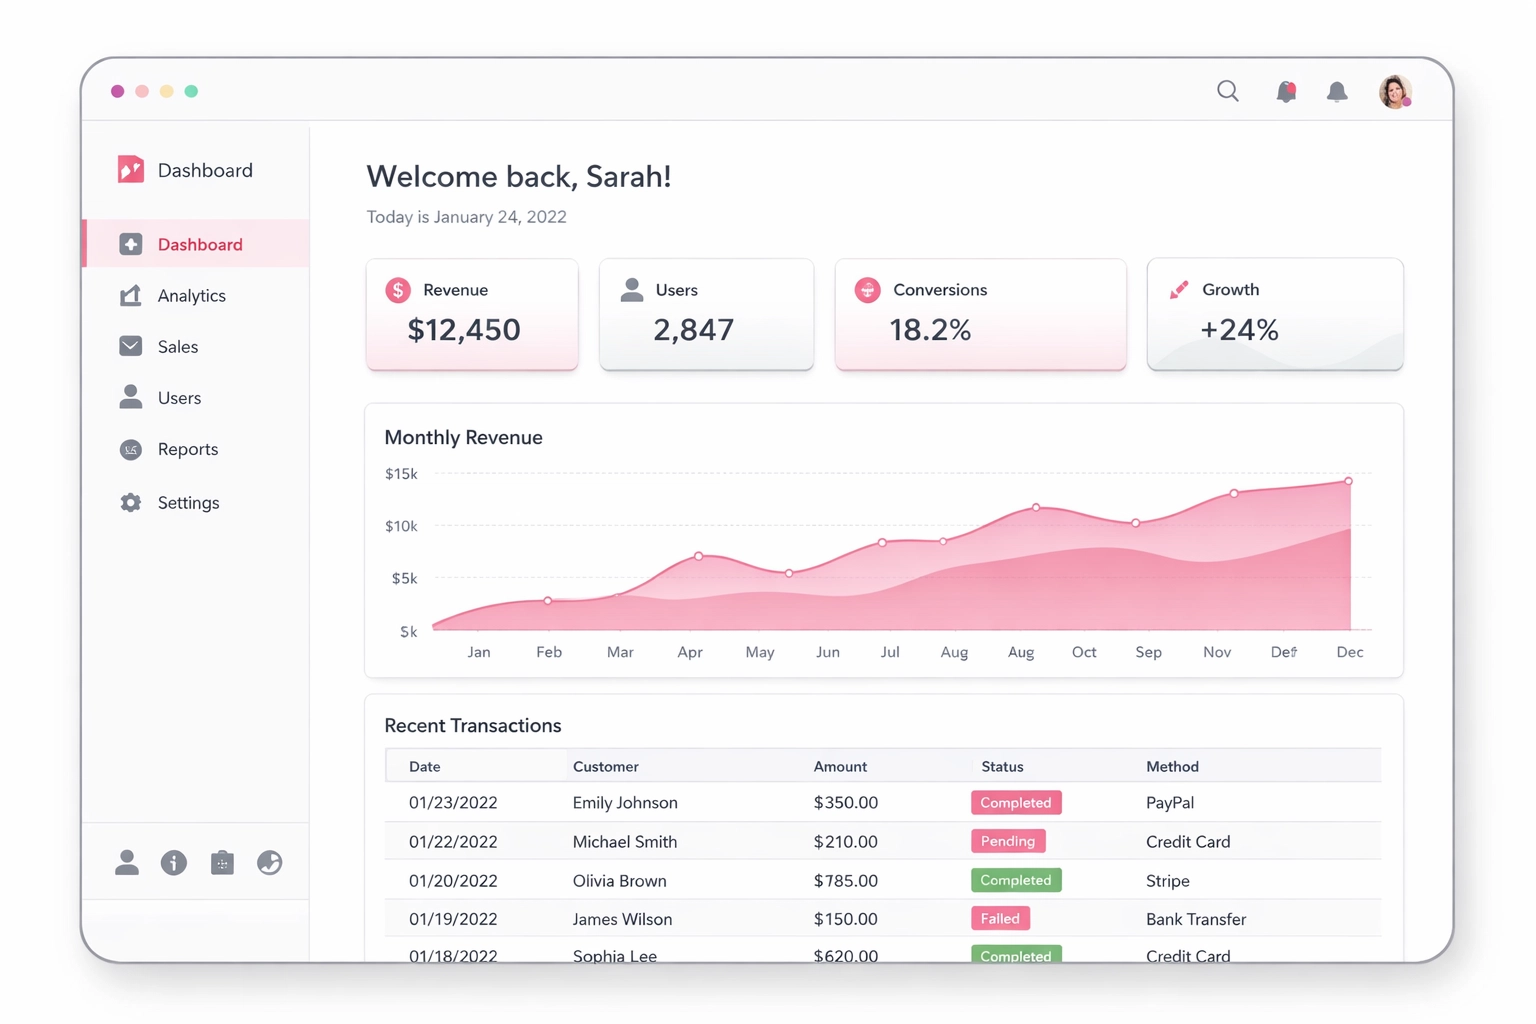Screen dimensions: 1536x1024
Task: Go to Sales in sidebar
Action: tap(177, 347)
